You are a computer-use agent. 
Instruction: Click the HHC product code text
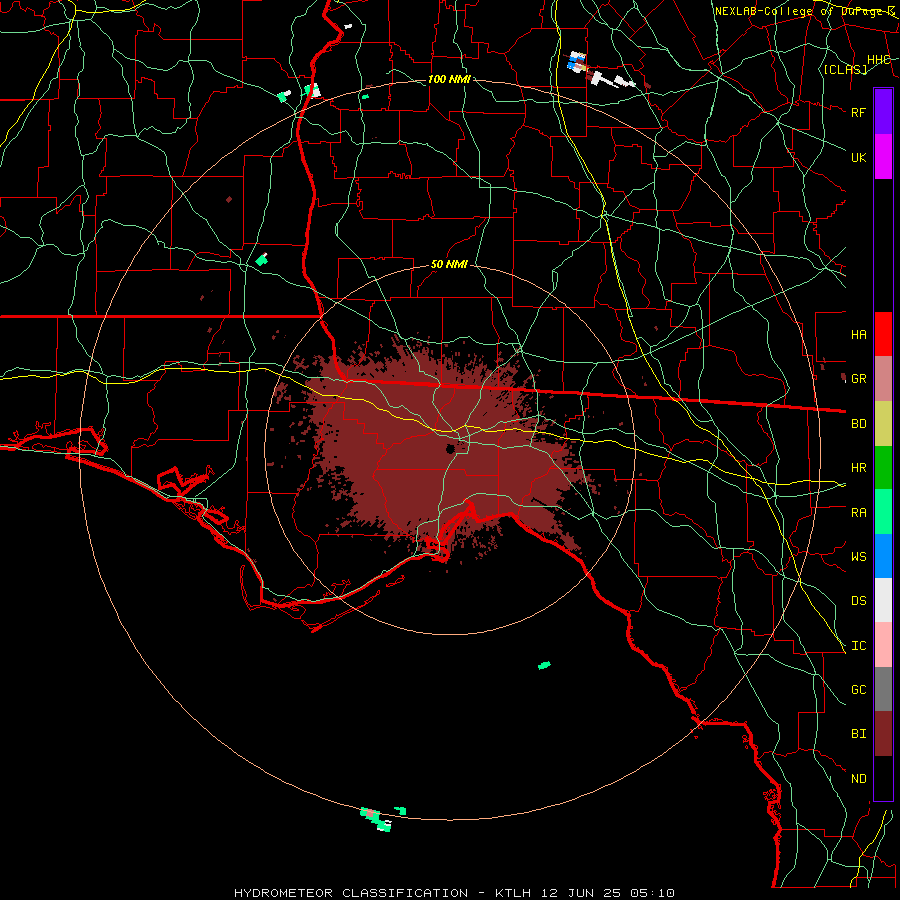tap(879, 60)
